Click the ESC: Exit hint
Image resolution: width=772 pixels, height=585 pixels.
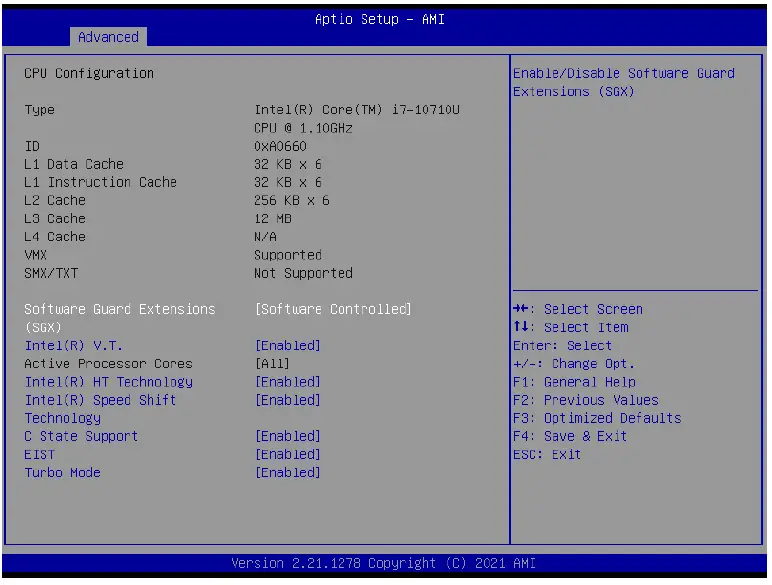pyautogui.click(x=547, y=455)
